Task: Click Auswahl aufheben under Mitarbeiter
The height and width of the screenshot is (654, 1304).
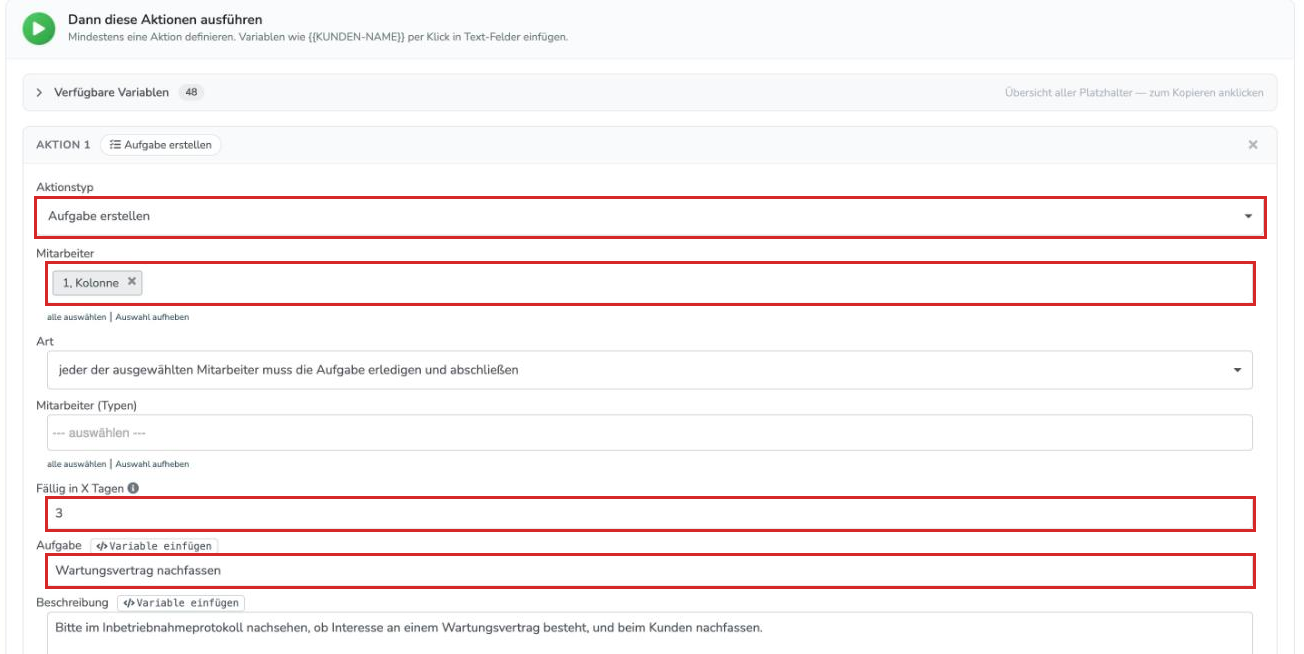Action: coord(152,317)
